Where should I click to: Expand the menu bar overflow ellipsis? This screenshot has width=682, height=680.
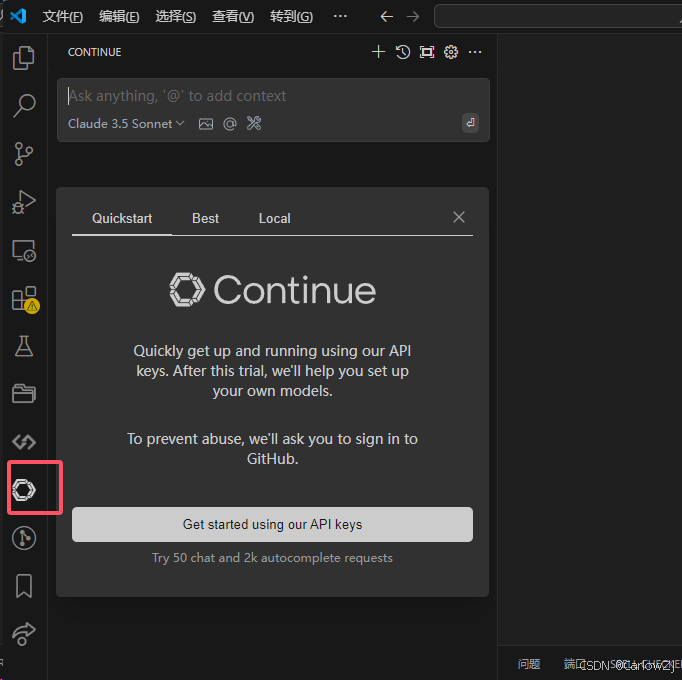point(340,16)
